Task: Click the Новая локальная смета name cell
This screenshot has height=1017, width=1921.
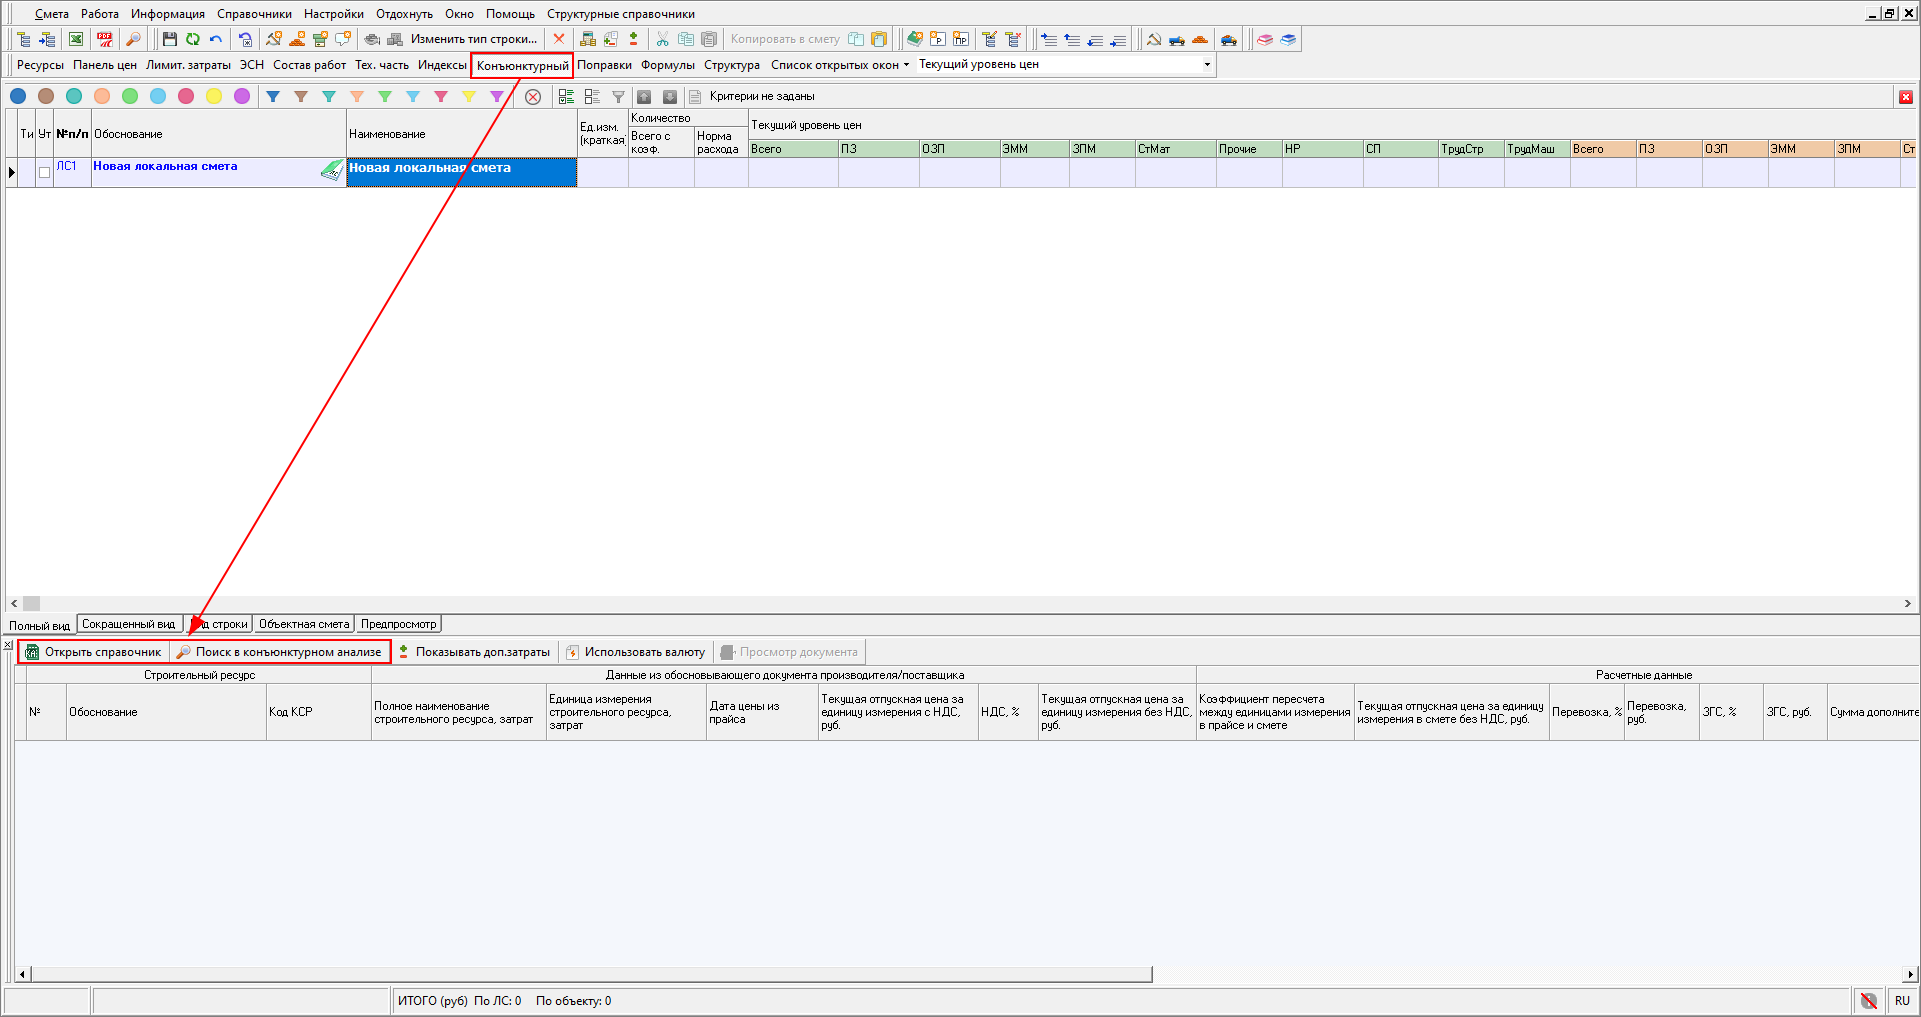Action: pos(461,171)
